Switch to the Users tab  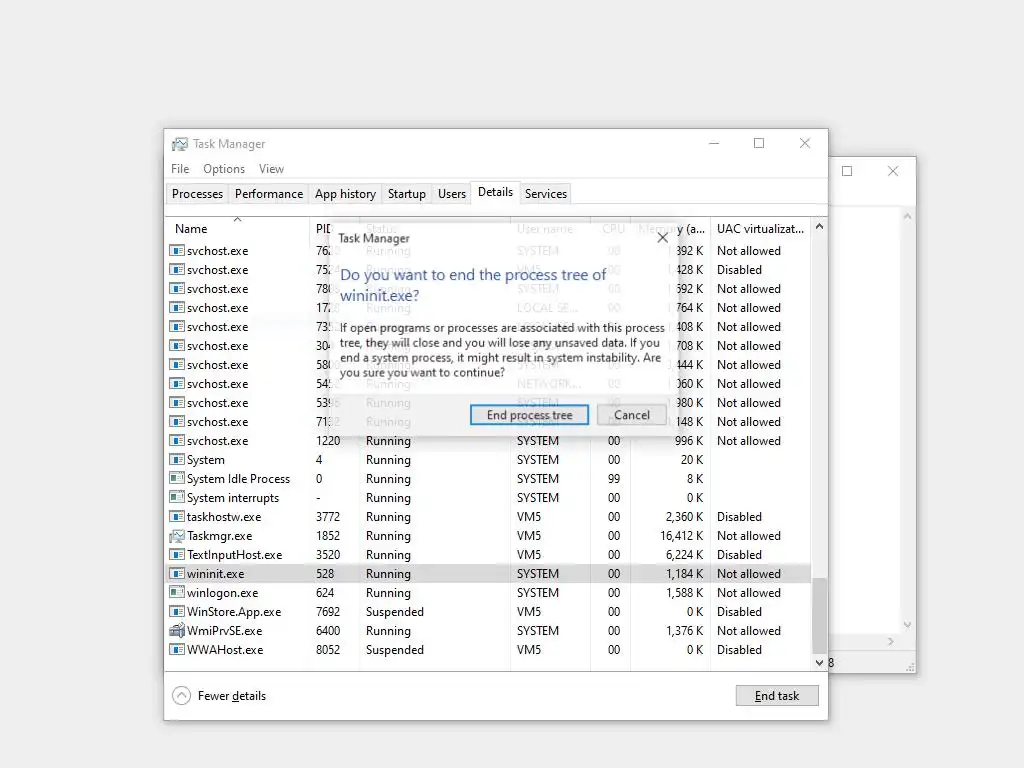[x=451, y=193]
